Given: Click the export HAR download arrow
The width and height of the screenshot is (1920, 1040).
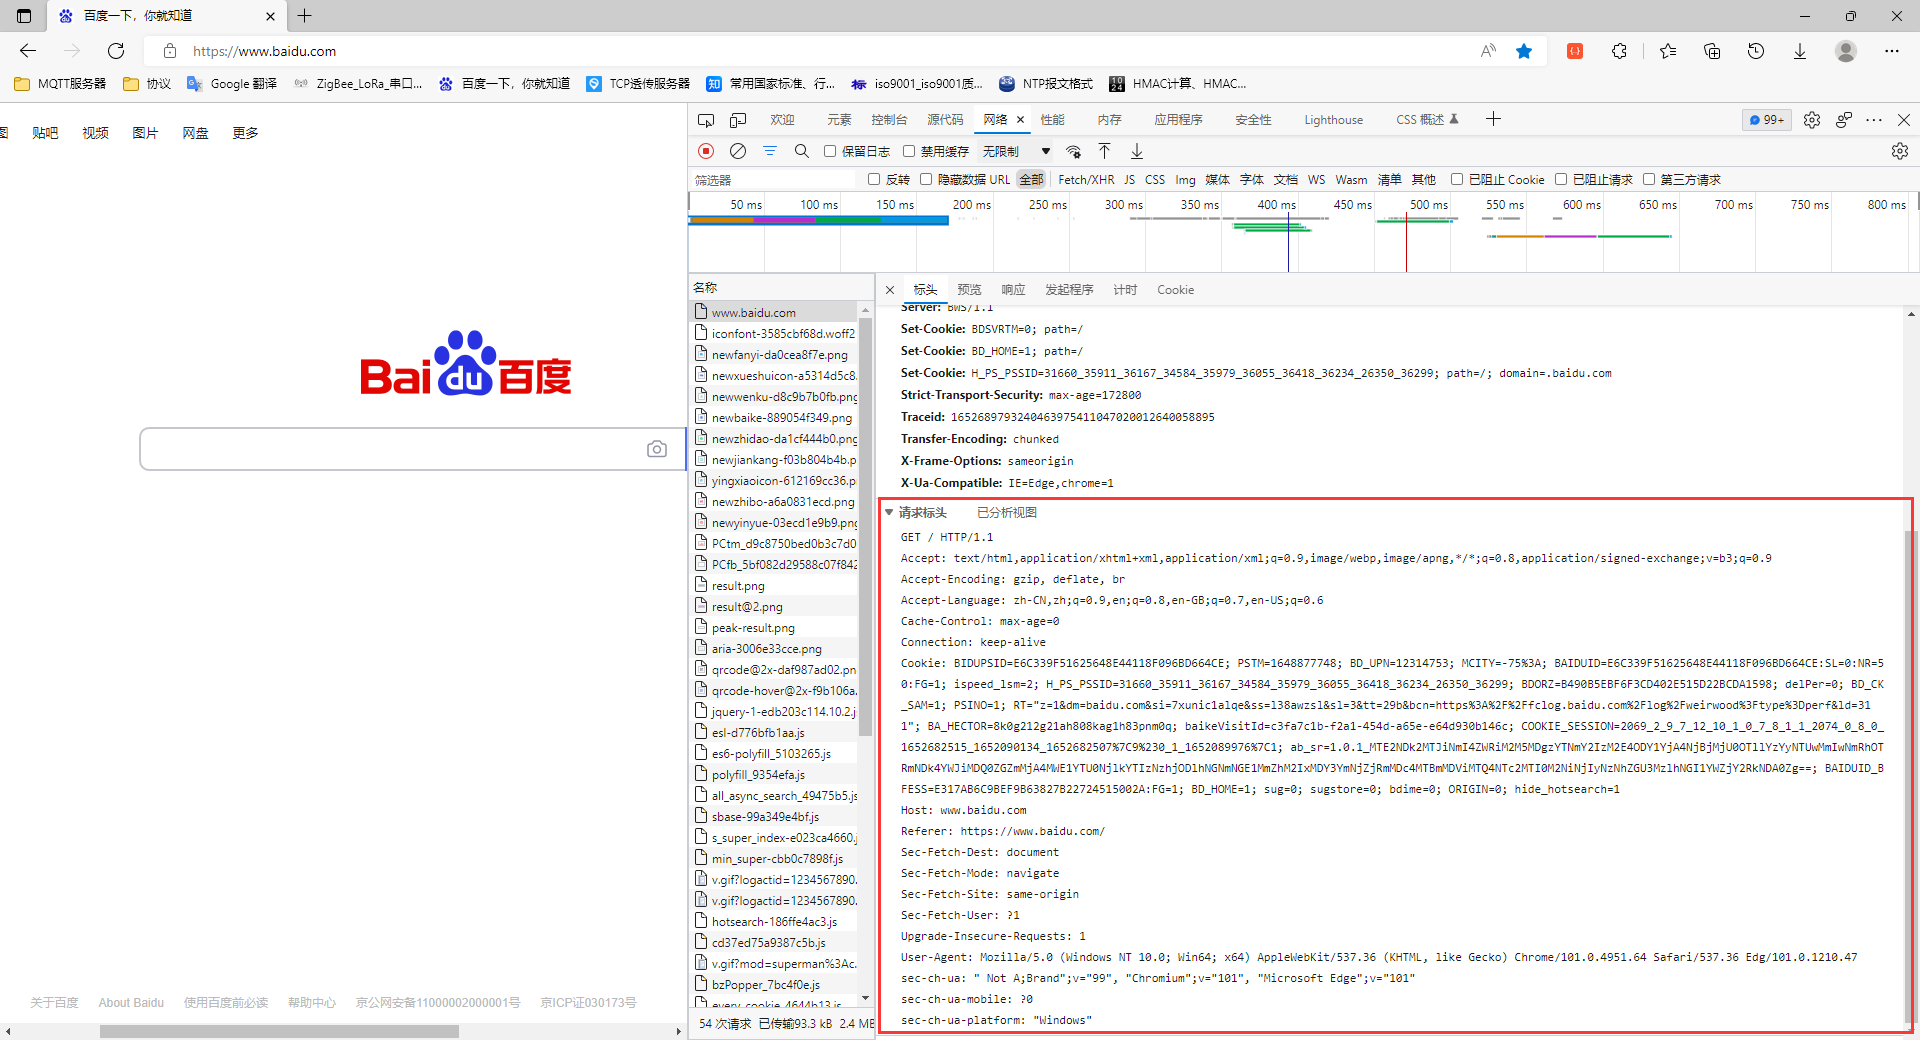Looking at the screenshot, I should (1137, 151).
